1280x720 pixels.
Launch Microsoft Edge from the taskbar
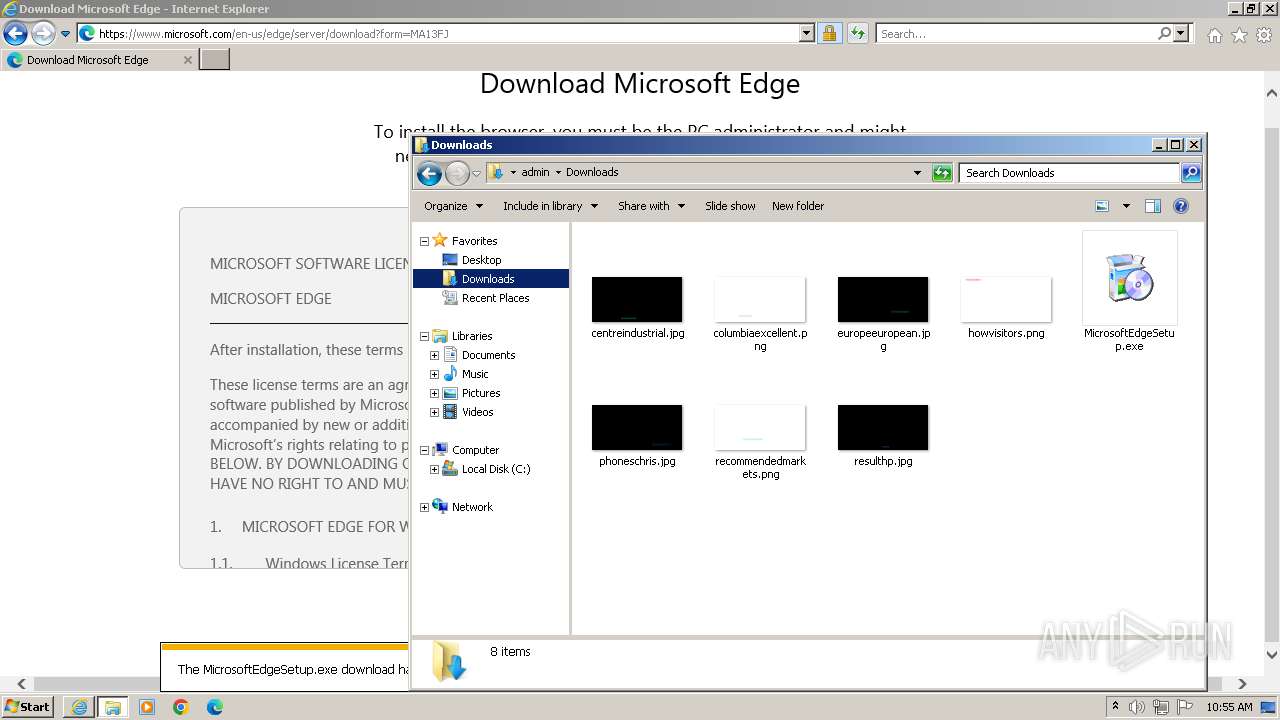(215, 707)
